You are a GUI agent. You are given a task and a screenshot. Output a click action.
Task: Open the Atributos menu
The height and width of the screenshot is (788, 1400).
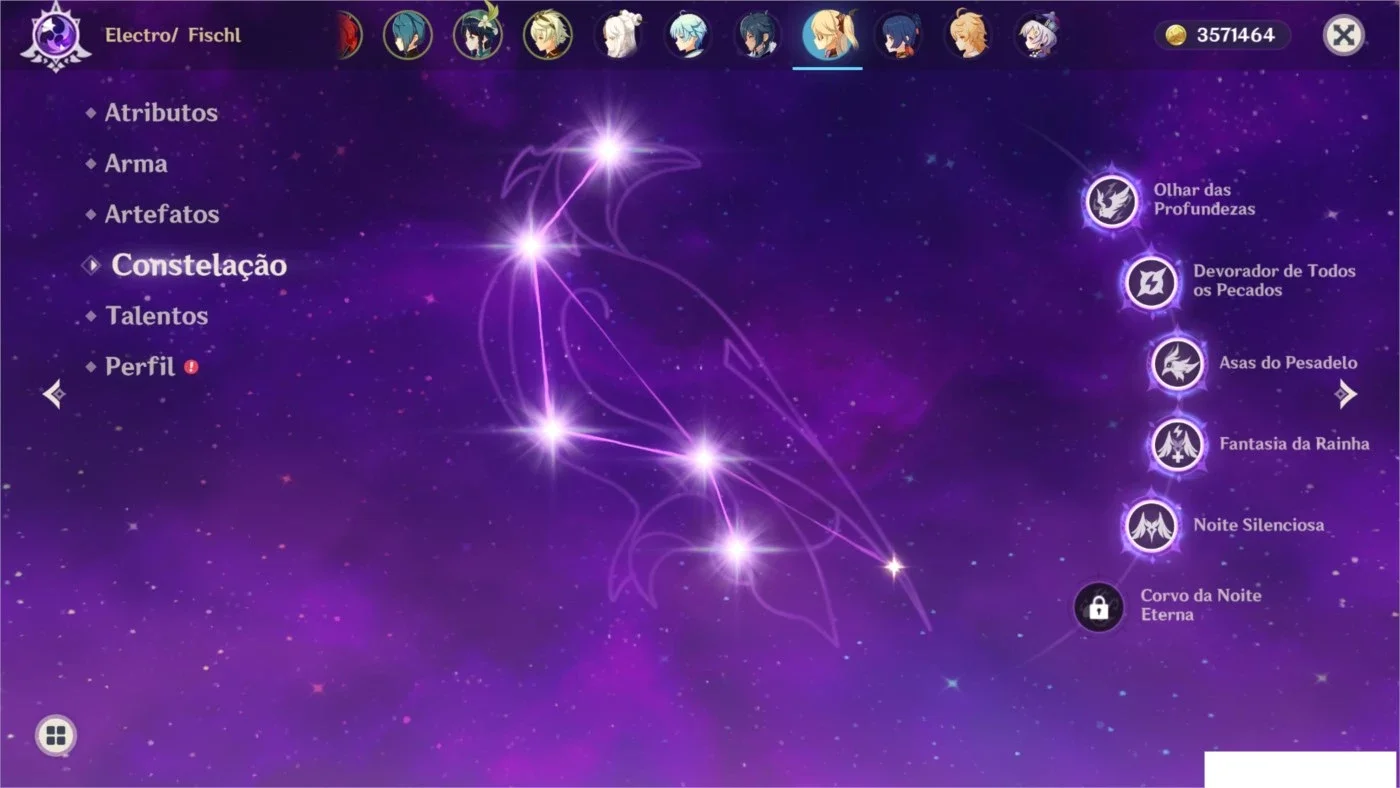(161, 113)
